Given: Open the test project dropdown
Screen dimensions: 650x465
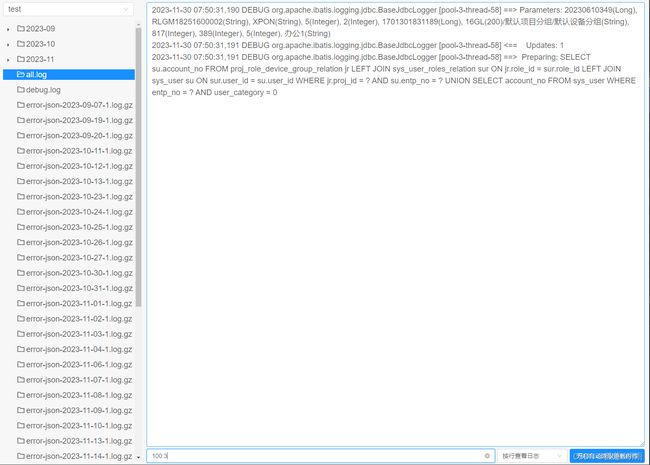Looking at the screenshot, I should [68, 9].
